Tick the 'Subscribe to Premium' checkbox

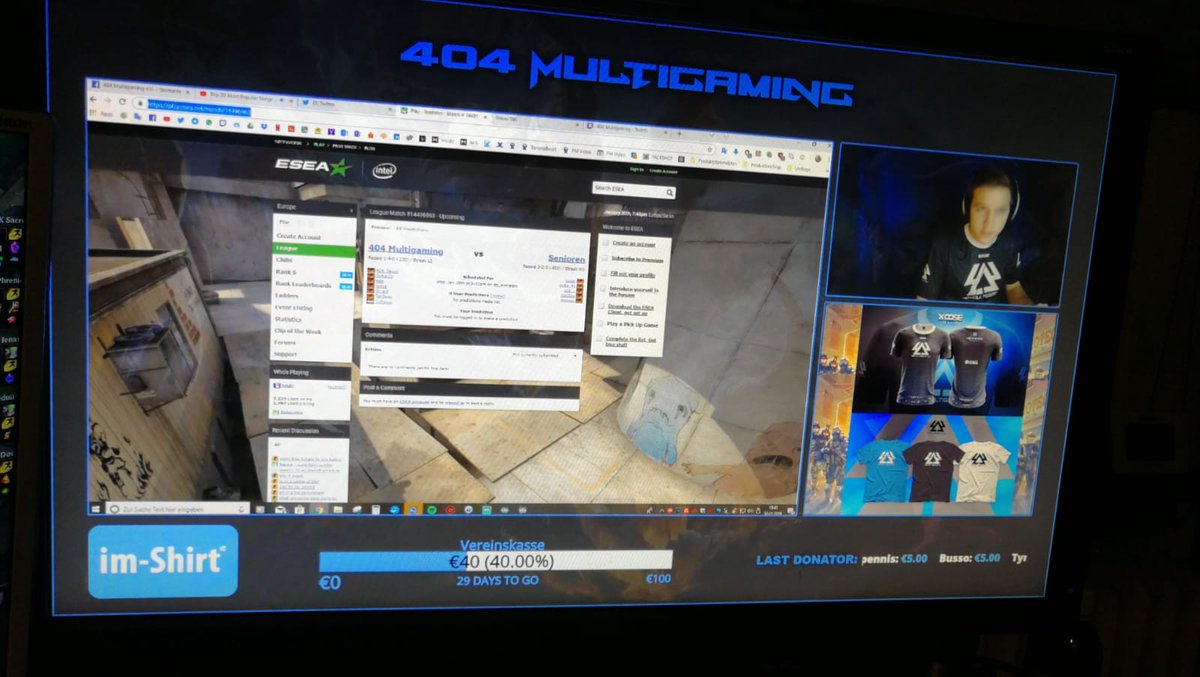[x=604, y=257]
